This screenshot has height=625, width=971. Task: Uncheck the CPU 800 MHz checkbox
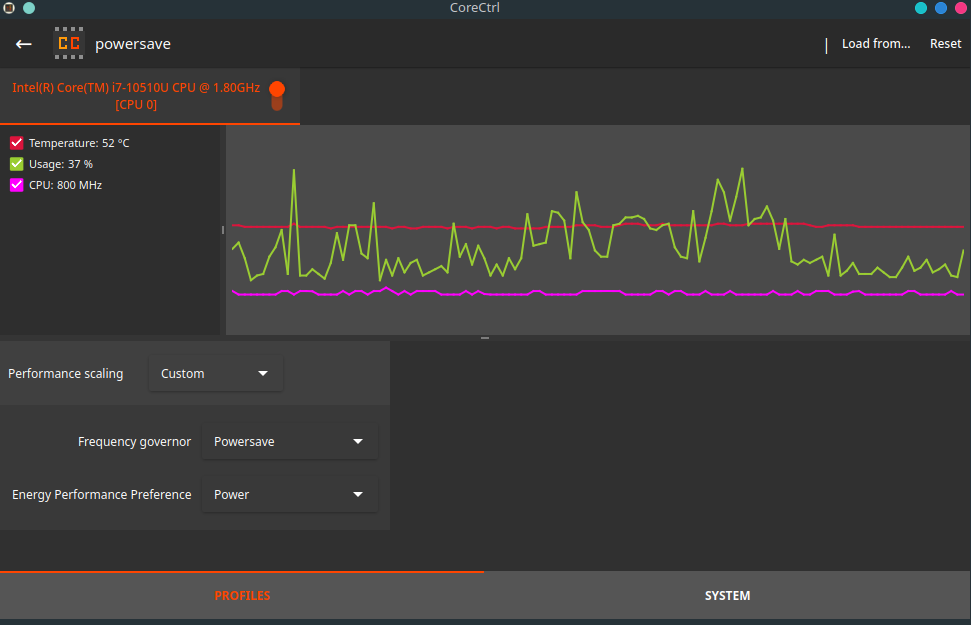tap(17, 185)
